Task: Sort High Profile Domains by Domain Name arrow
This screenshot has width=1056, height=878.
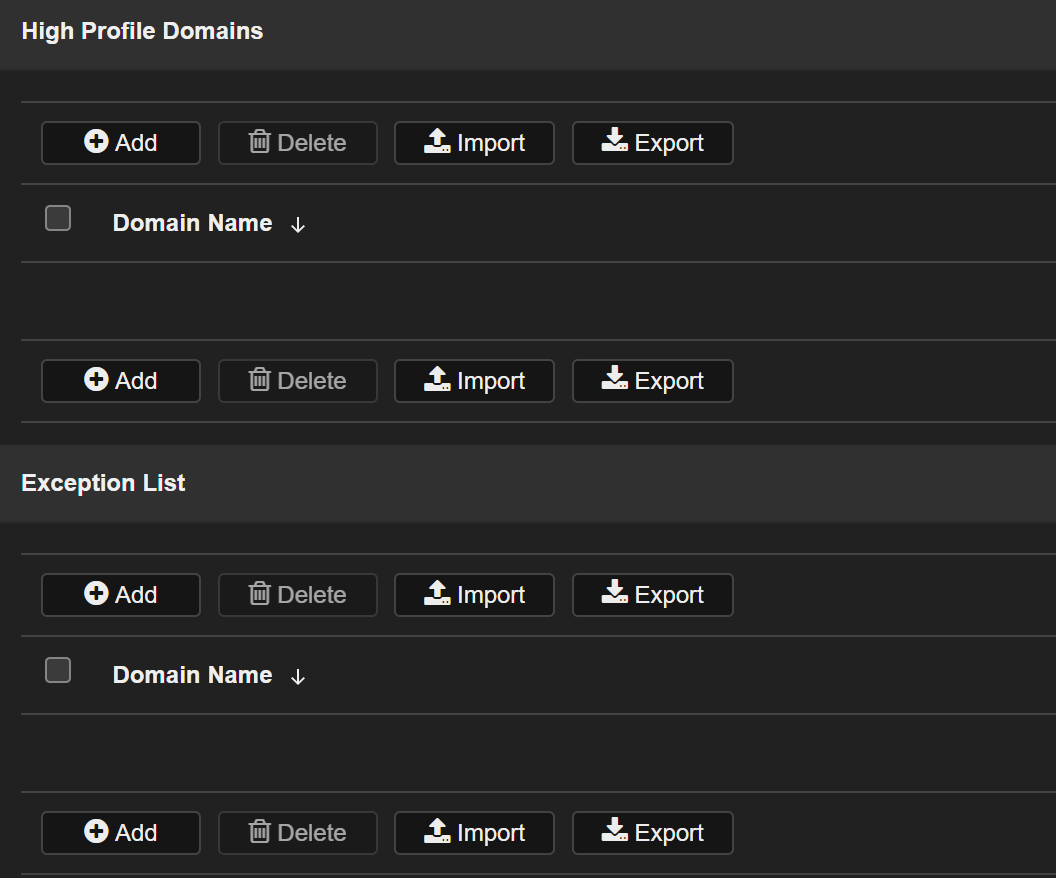Action: click(297, 225)
